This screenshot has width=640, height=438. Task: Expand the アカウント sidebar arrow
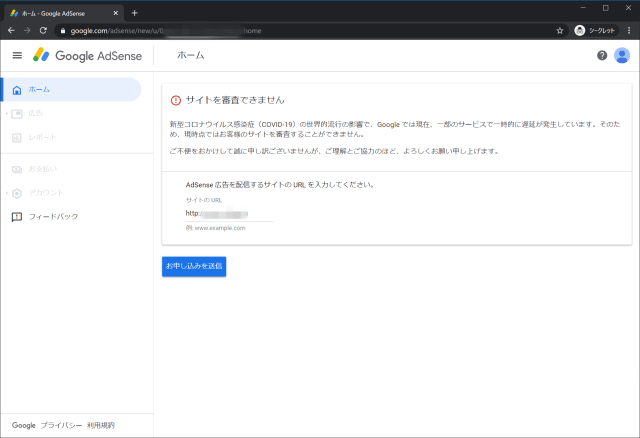(7, 193)
